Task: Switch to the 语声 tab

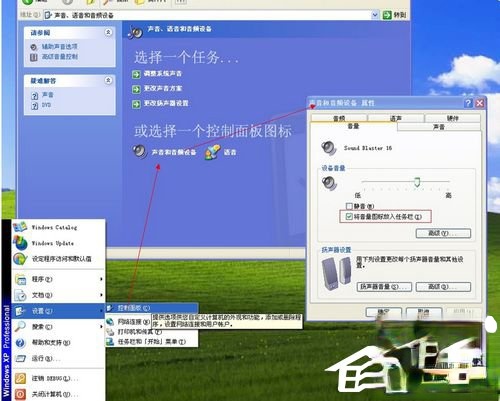Action: (396, 118)
